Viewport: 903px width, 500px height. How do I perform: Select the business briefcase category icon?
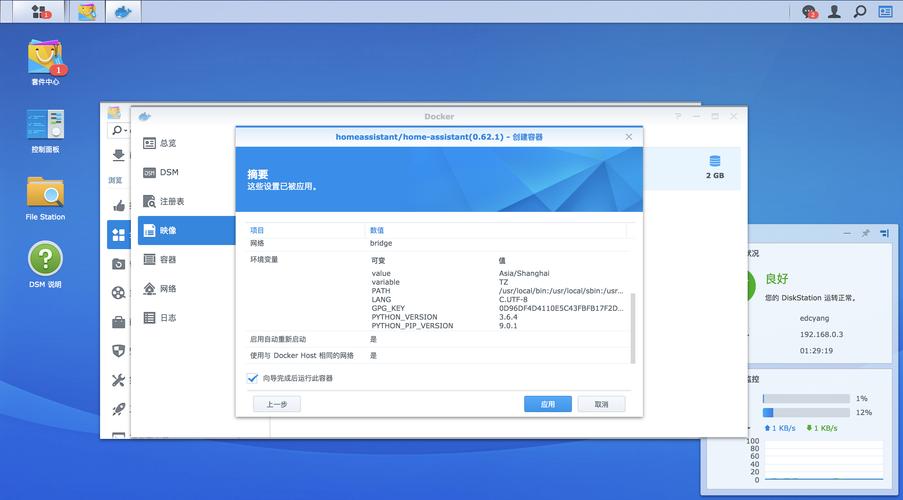119,322
